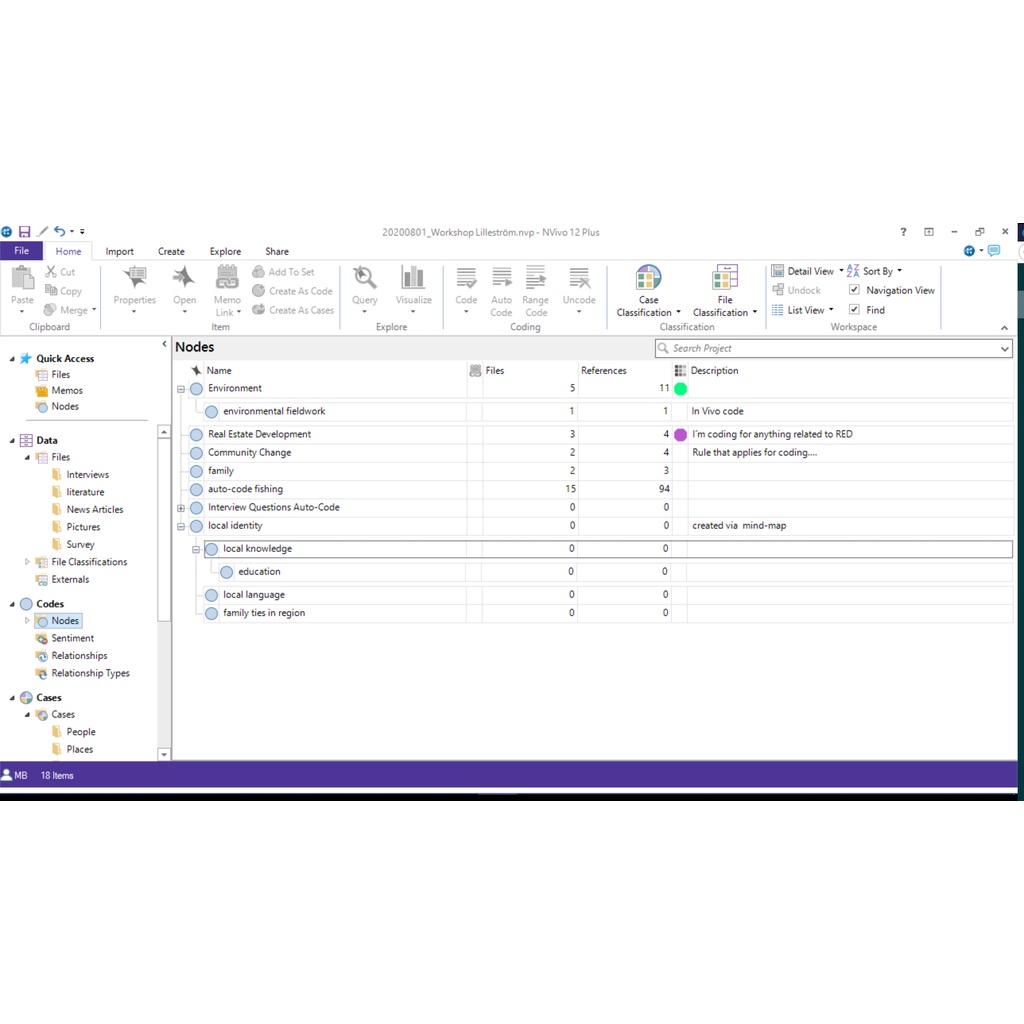Expand Interview Questions Auto-Code node
Screen dimensions: 1024x1024
click(181, 507)
